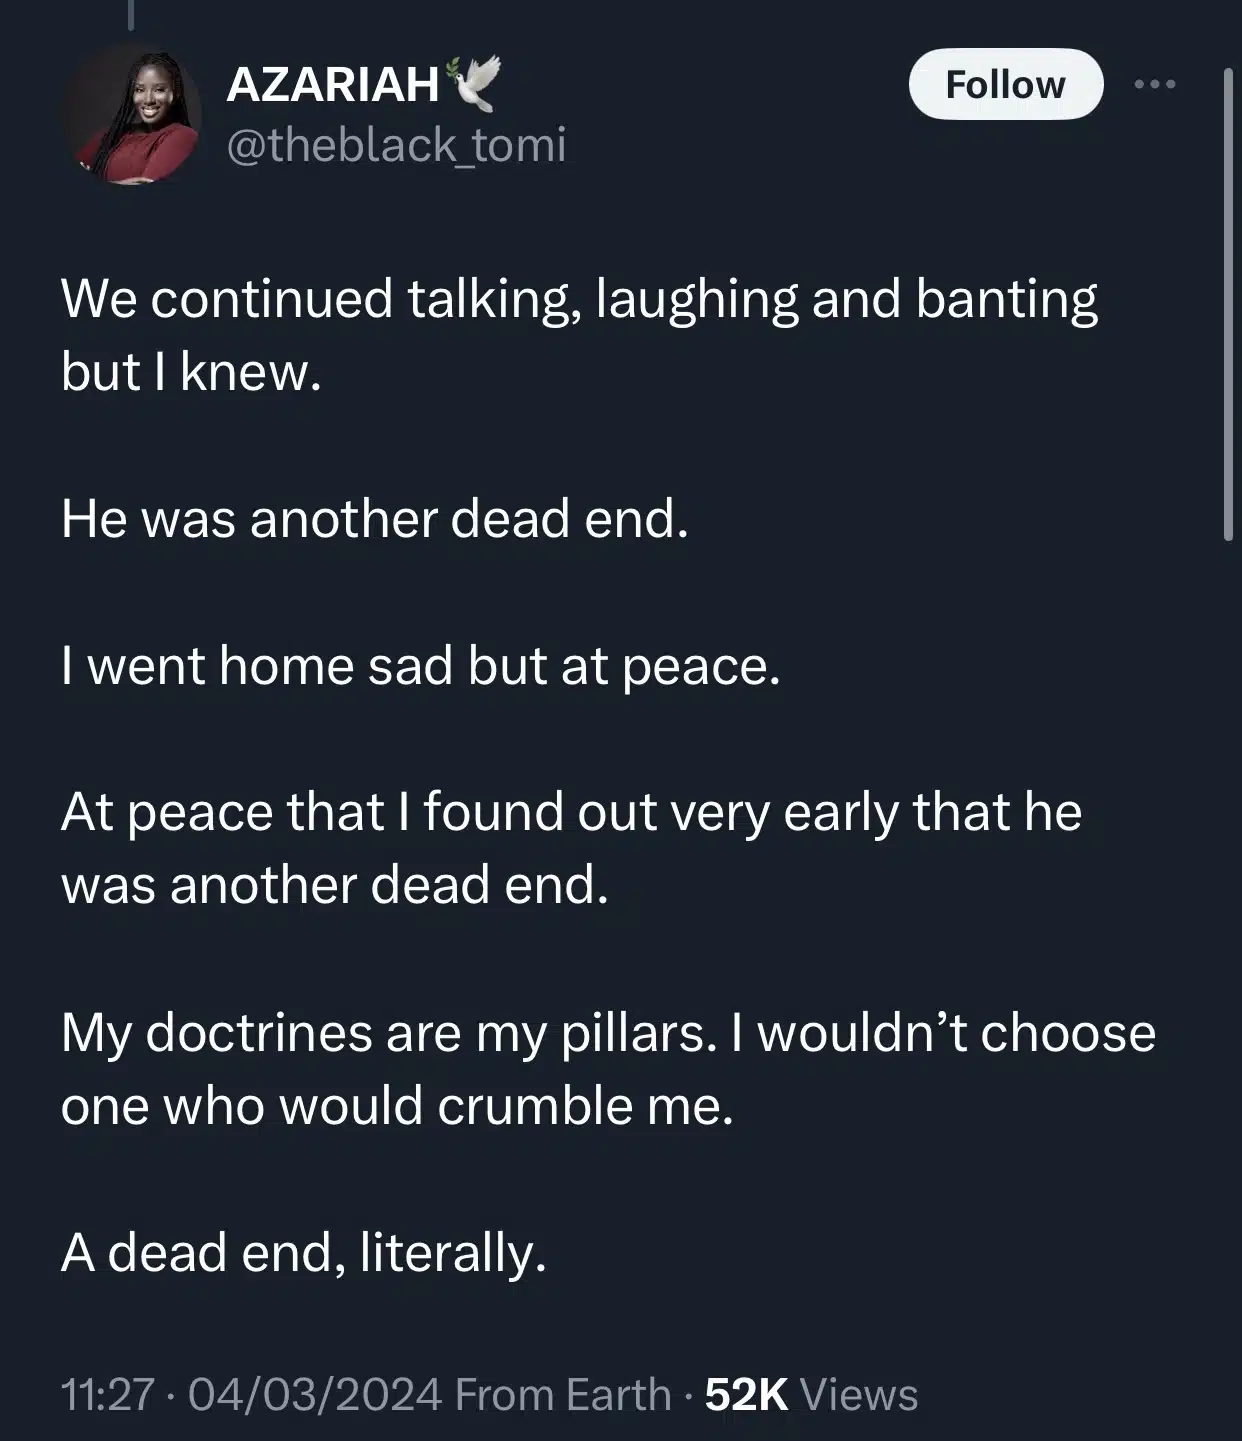Viewport: 1242px width, 1441px height.
Task: Click the line "He was another dead end."
Action: click(375, 520)
